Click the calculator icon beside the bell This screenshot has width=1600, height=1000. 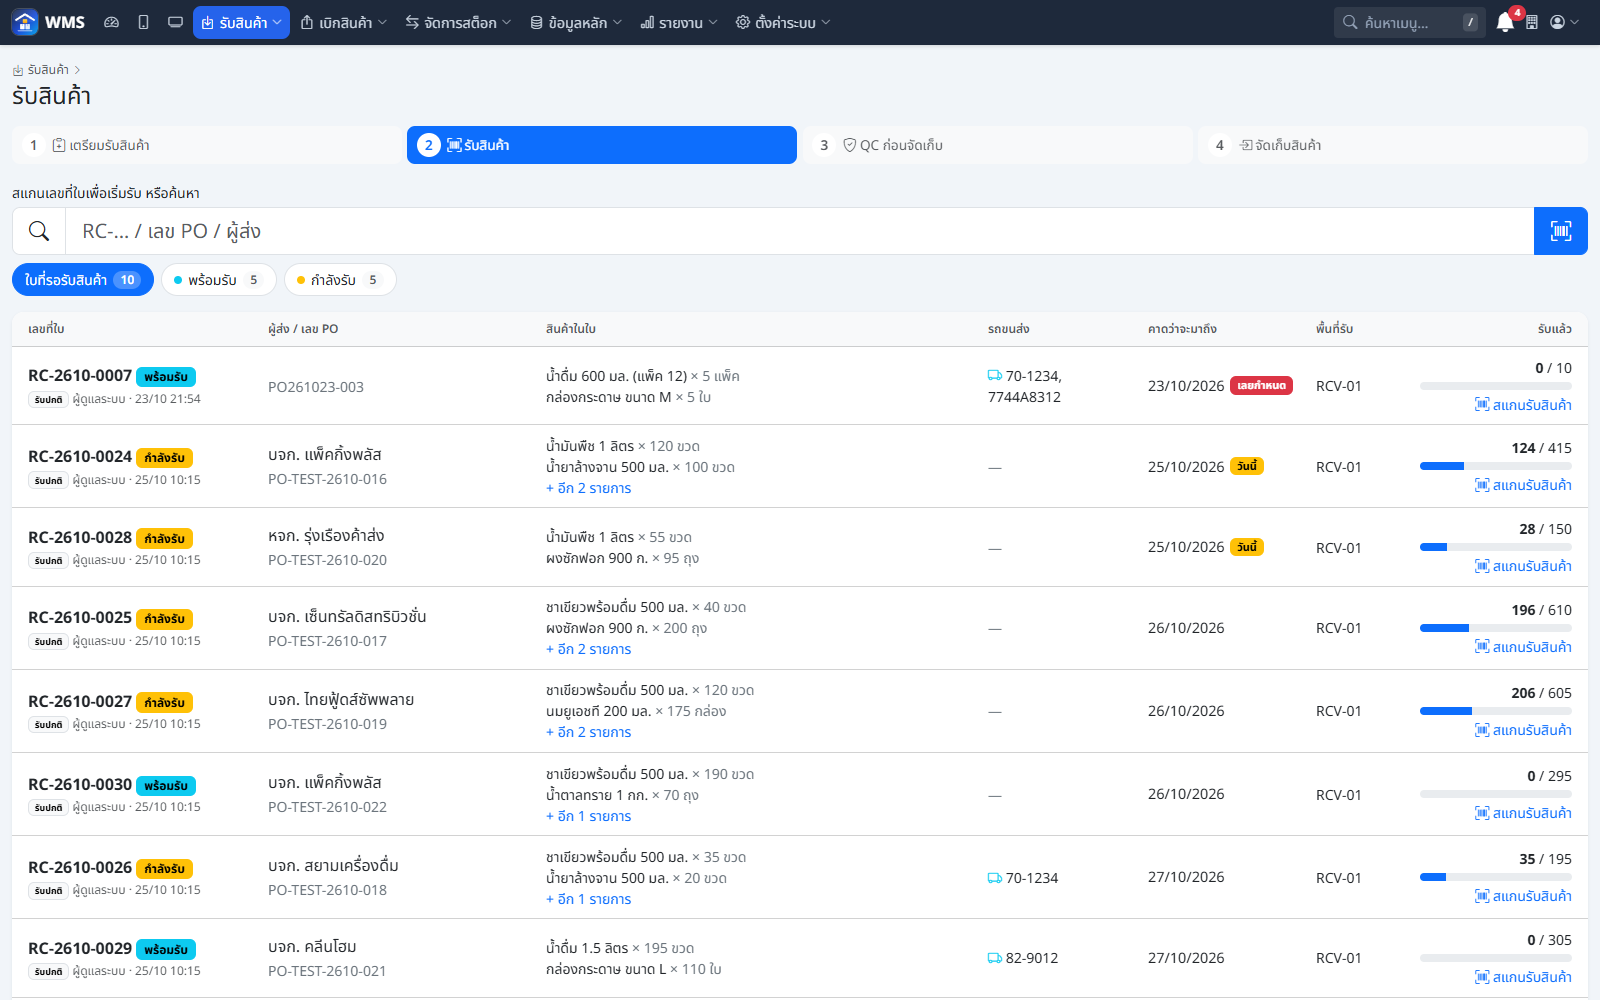[x=1532, y=22]
